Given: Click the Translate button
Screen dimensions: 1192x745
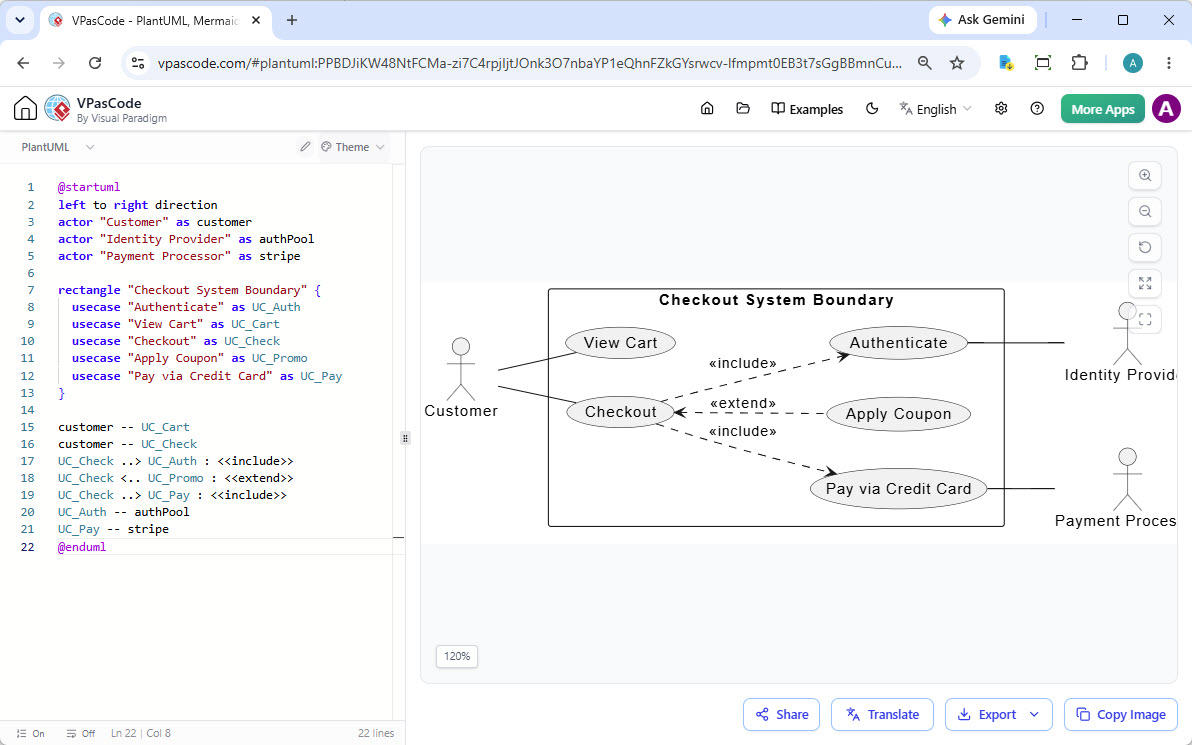Looking at the screenshot, I should tap(882, 715).
